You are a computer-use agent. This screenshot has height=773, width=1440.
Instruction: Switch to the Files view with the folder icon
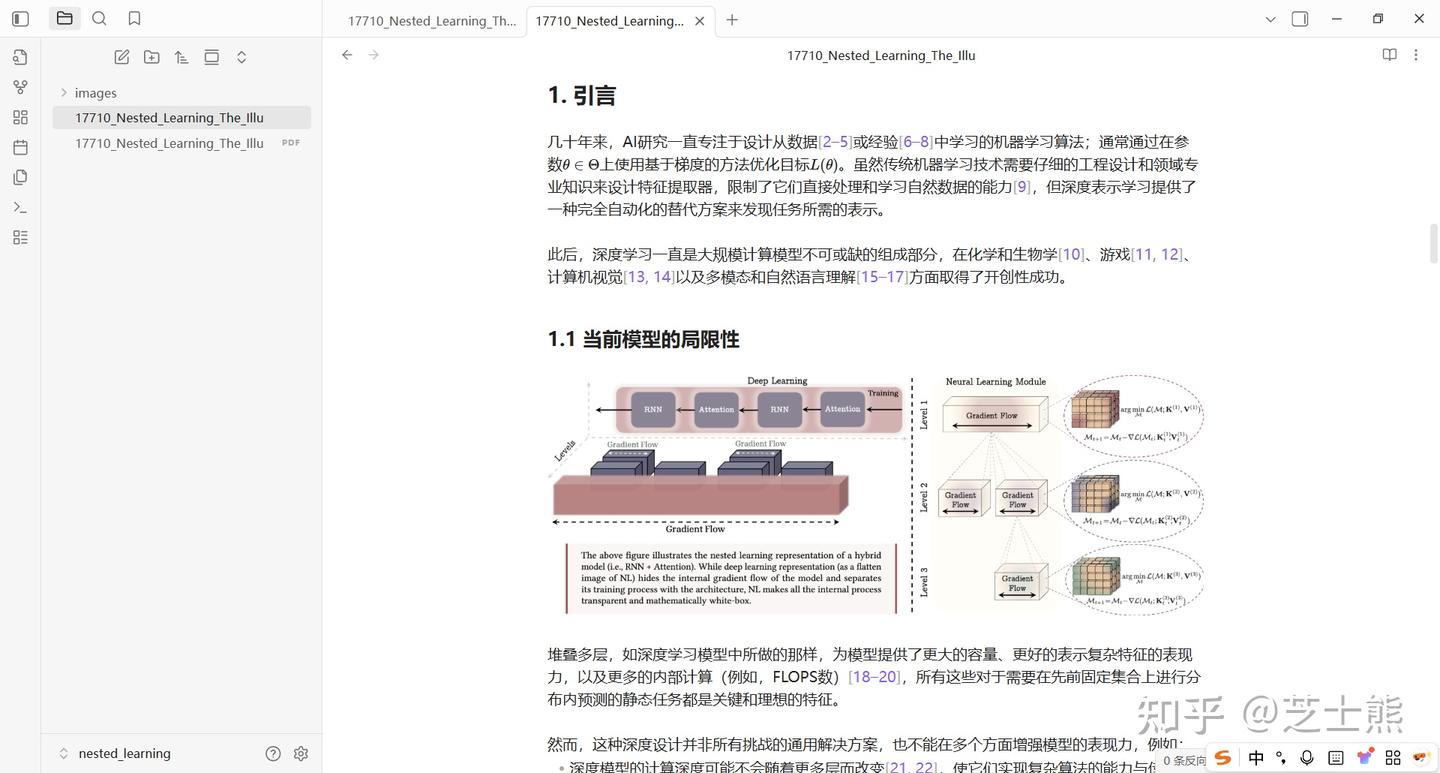coord(63,18)
